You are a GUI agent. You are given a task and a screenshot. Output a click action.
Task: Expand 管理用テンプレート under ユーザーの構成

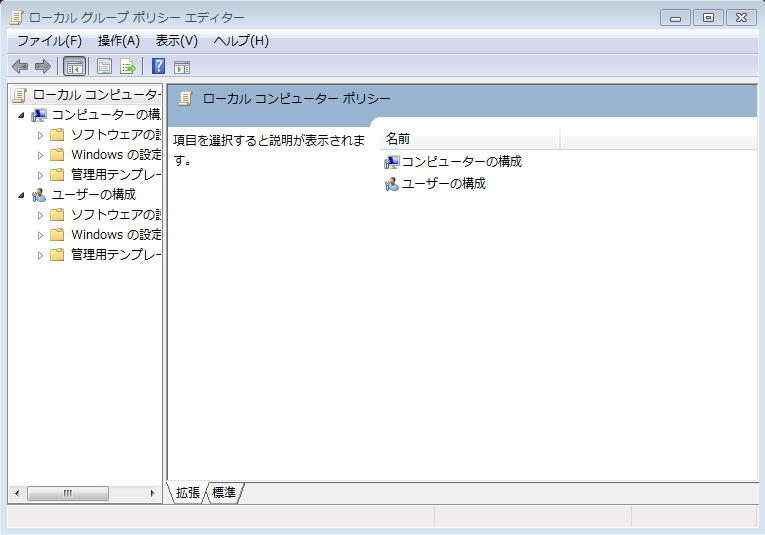40,256
